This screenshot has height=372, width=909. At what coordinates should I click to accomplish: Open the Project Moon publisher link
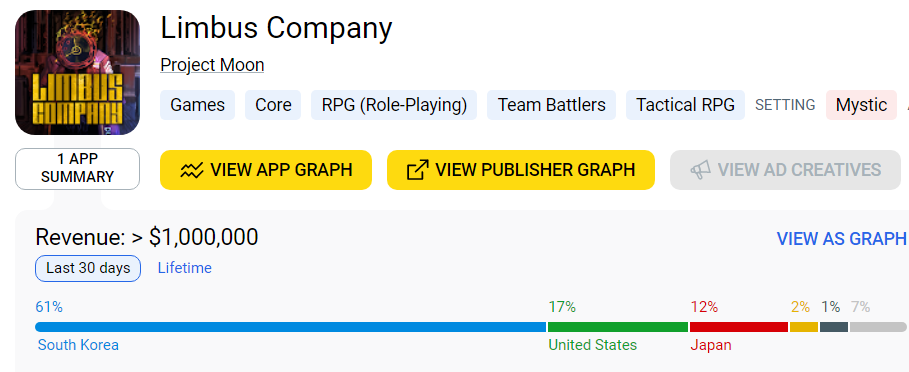pyautogui.click(x=212, y=65)
